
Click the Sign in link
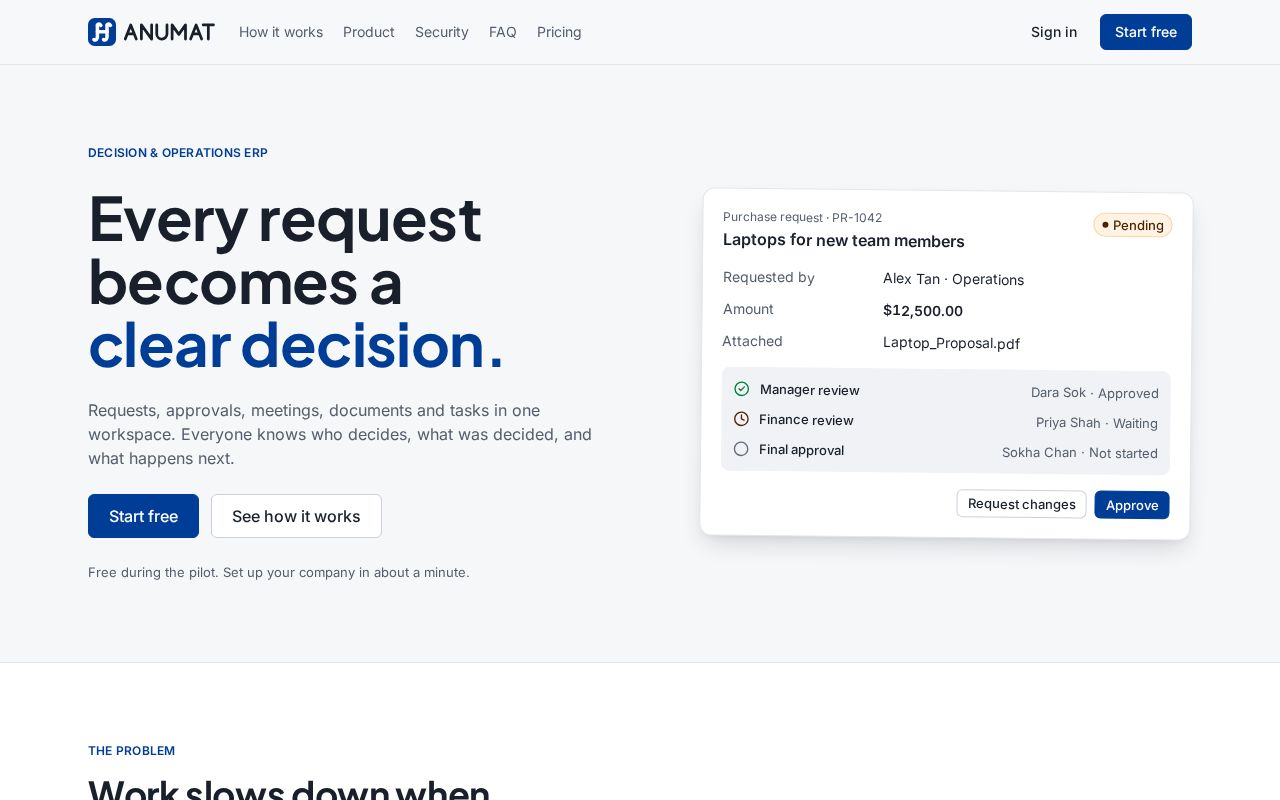pos(1054,32)
